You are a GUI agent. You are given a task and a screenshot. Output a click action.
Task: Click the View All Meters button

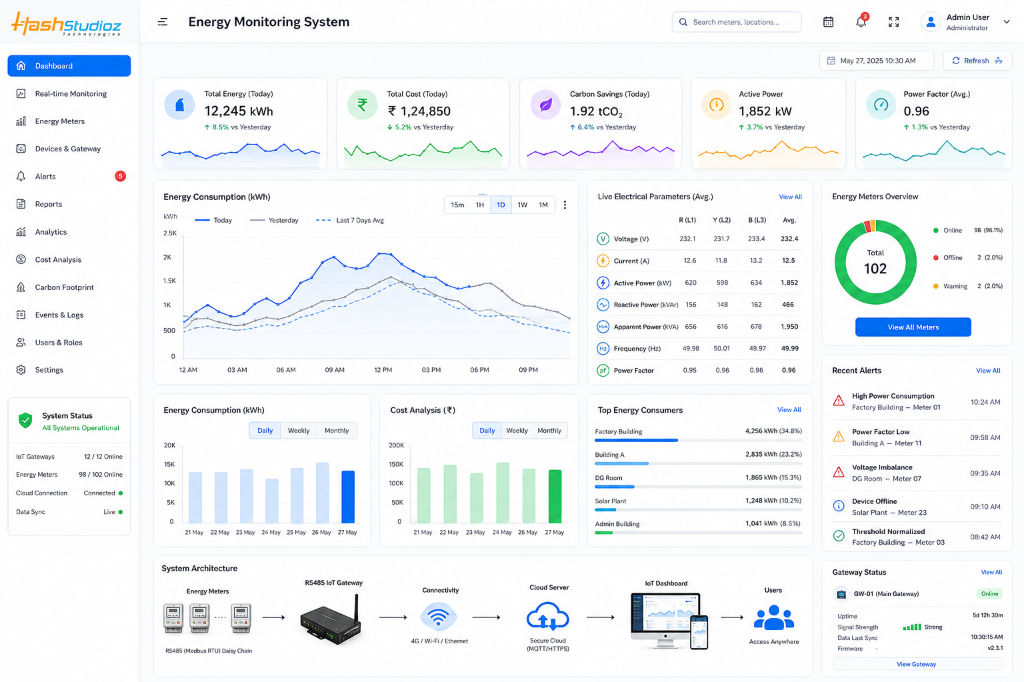[913, 327]
